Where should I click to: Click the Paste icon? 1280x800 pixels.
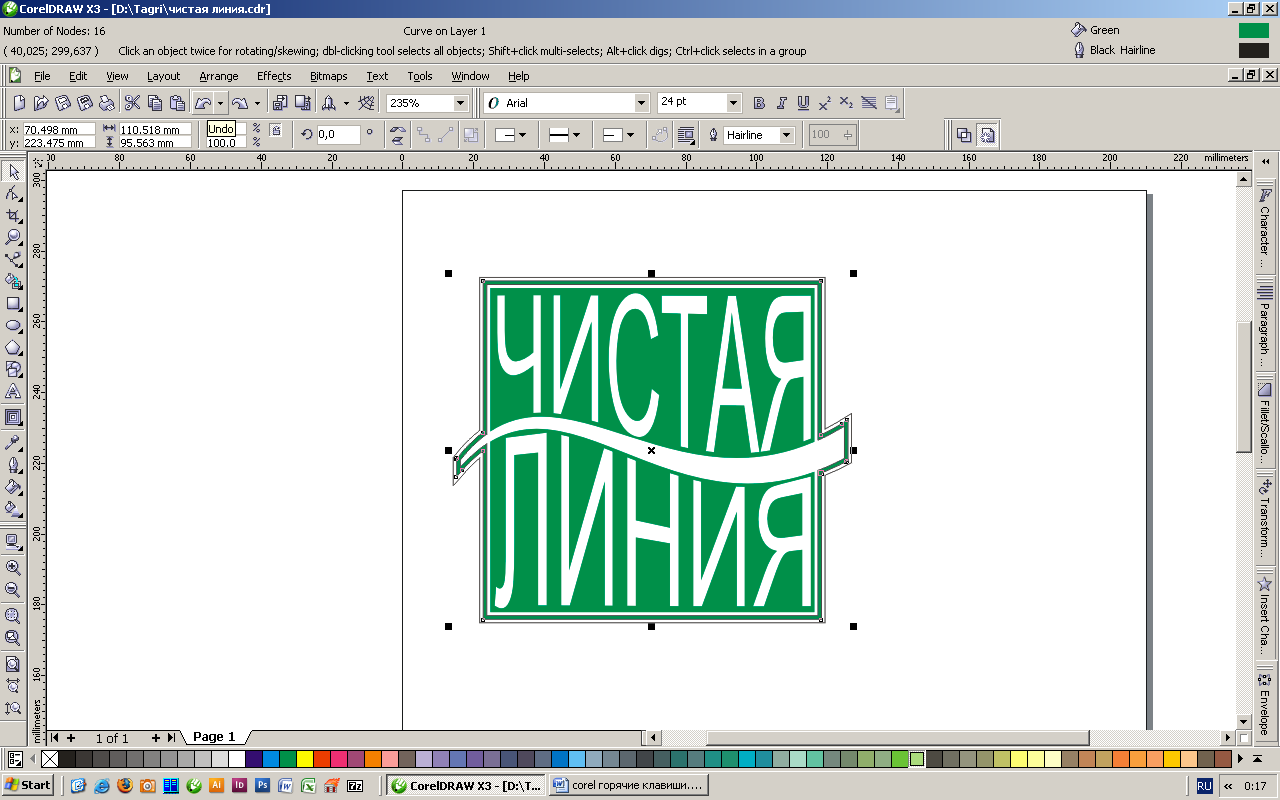point(177,103)
